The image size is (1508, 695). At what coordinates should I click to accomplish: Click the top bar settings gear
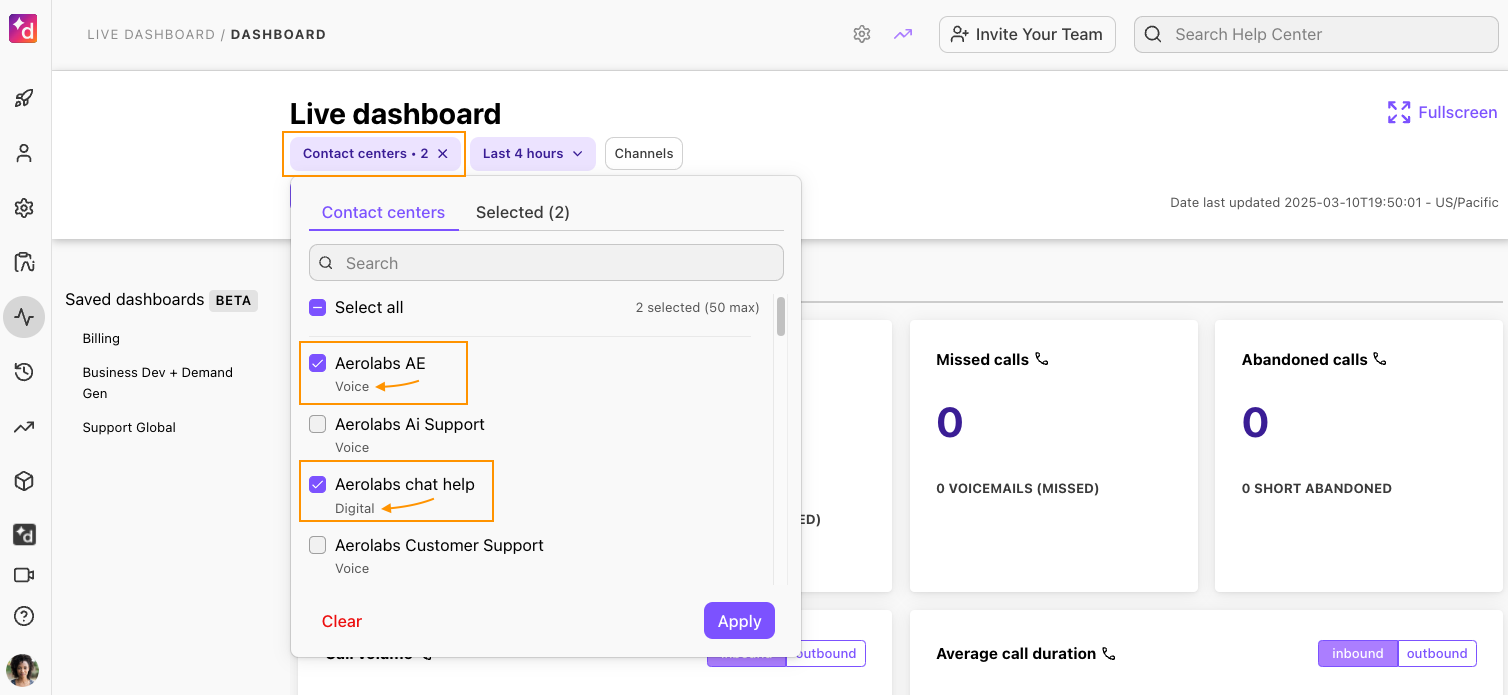[862, 34]
